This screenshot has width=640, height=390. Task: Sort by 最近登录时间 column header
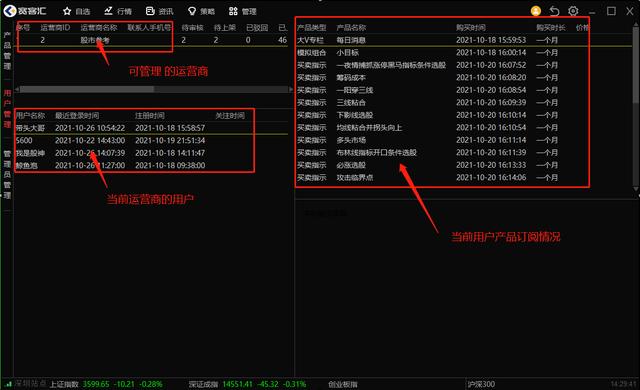(77, 116)
